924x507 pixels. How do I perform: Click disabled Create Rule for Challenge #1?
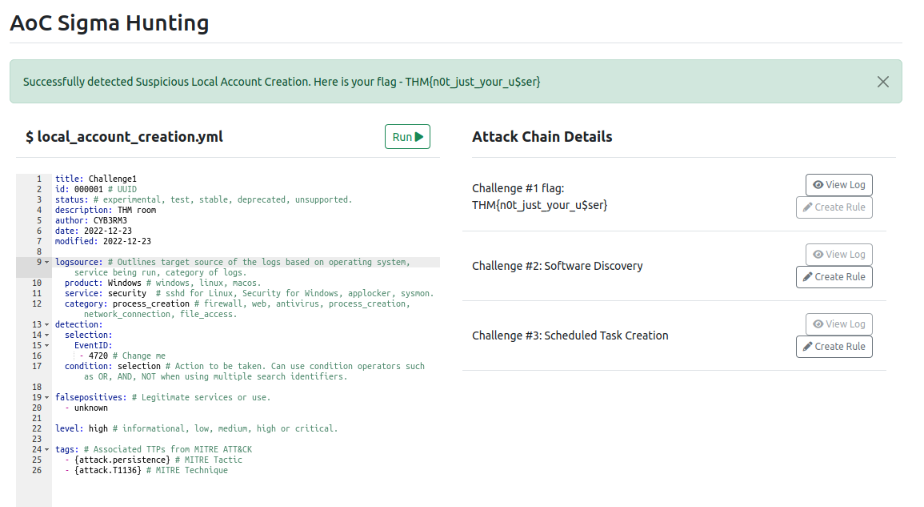coord(834,208)
